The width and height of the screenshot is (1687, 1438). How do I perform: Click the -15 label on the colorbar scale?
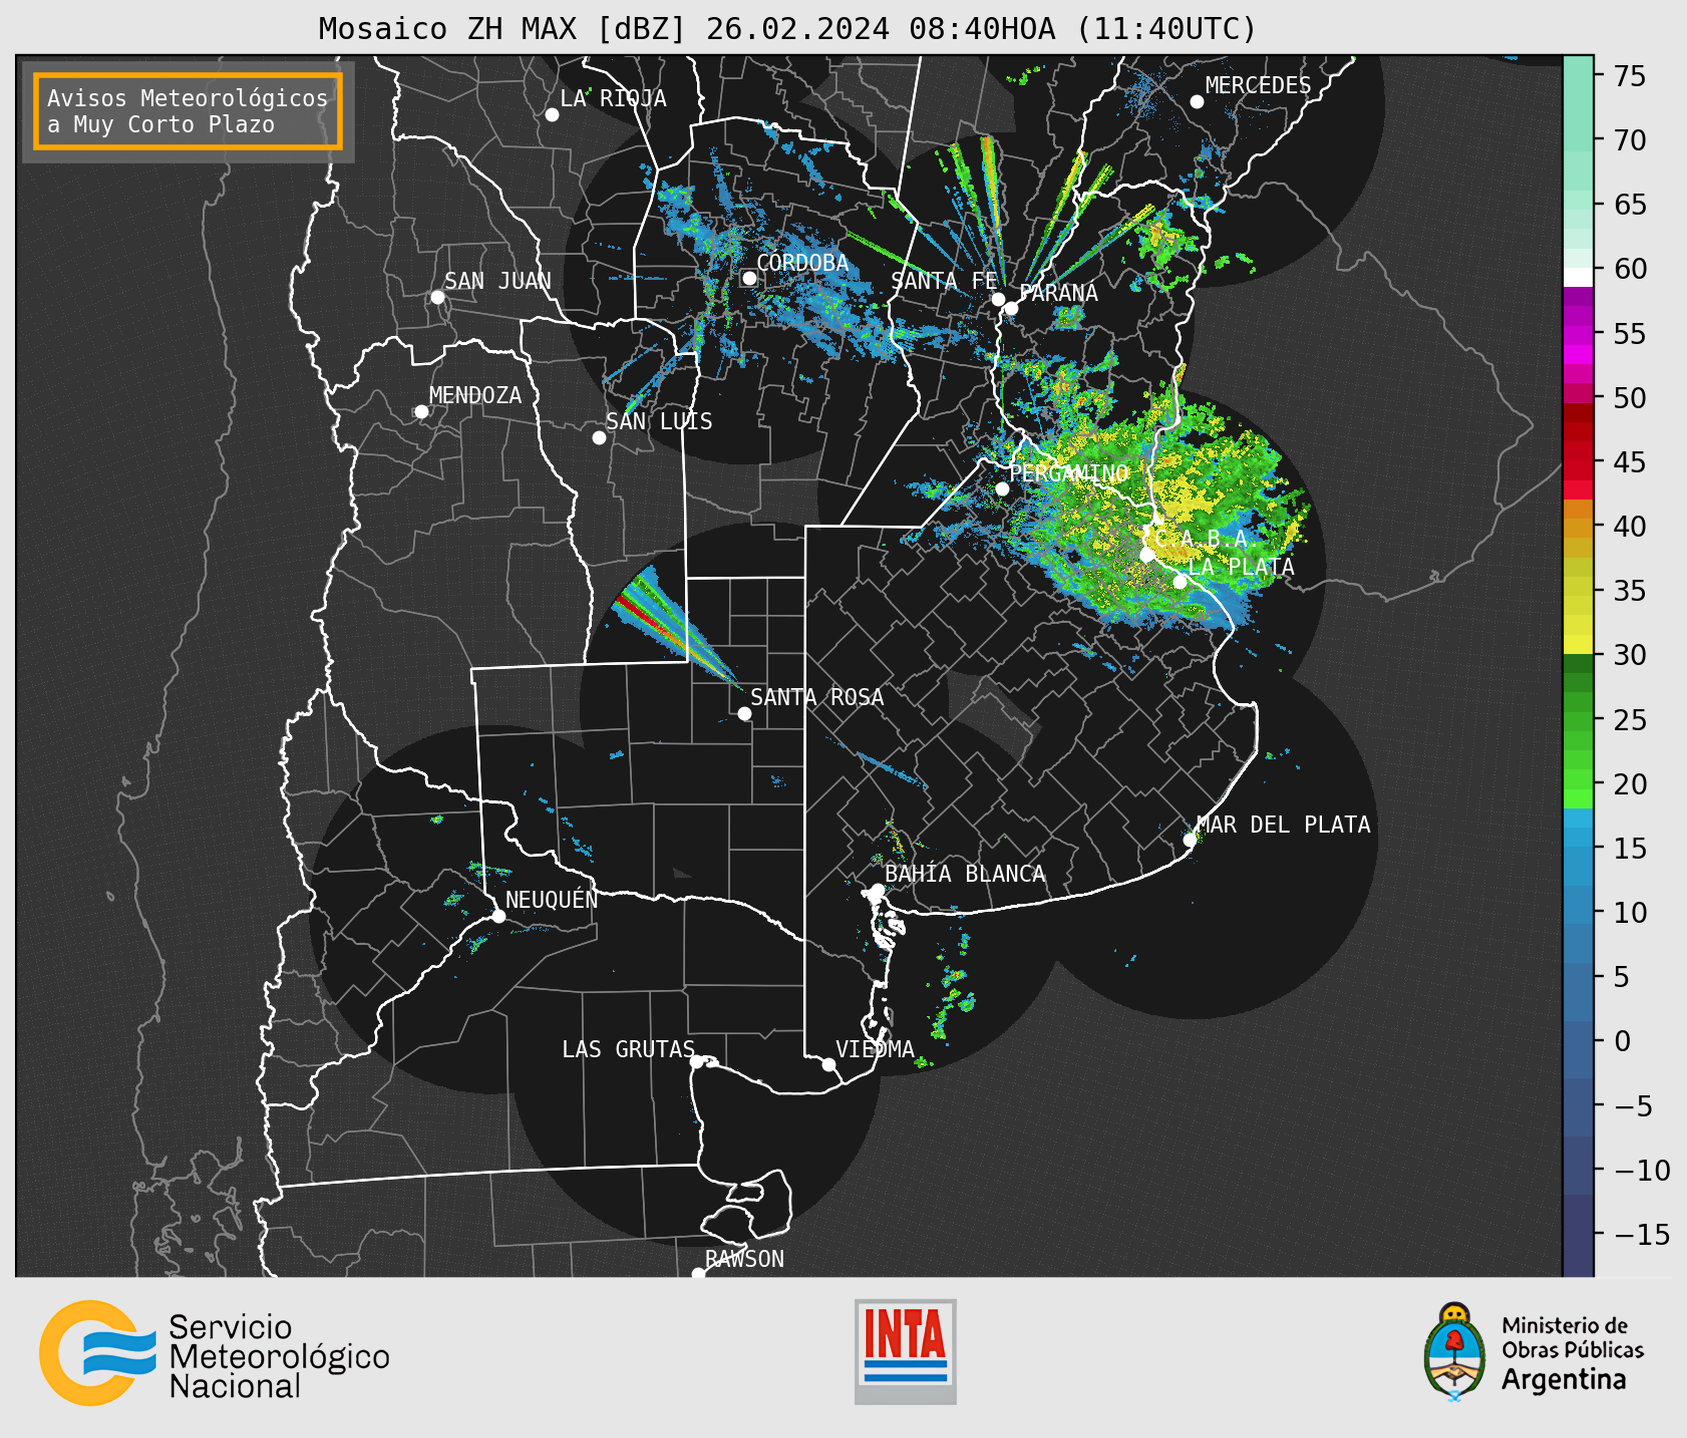pyautogui.click(x=1641, y=1234)
